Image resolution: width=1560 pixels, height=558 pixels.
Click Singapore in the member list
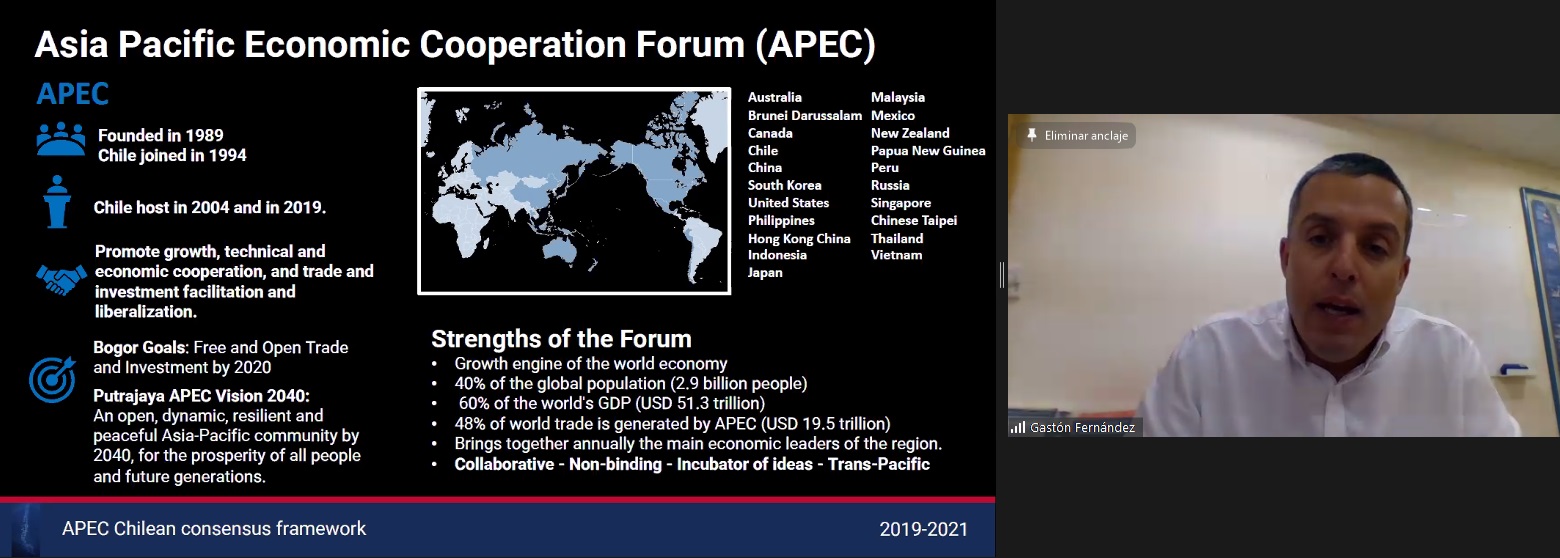click(901, 203)
